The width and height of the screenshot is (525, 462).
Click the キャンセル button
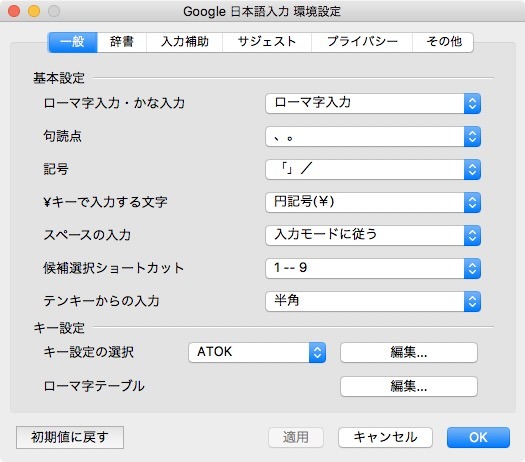[385, 437]
